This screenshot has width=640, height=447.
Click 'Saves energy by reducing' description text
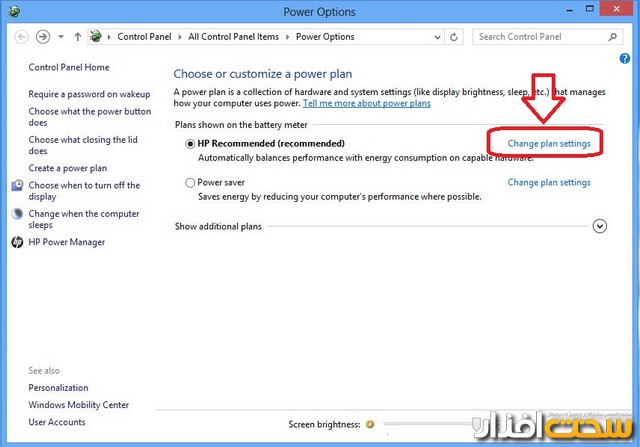coord(340,197)
